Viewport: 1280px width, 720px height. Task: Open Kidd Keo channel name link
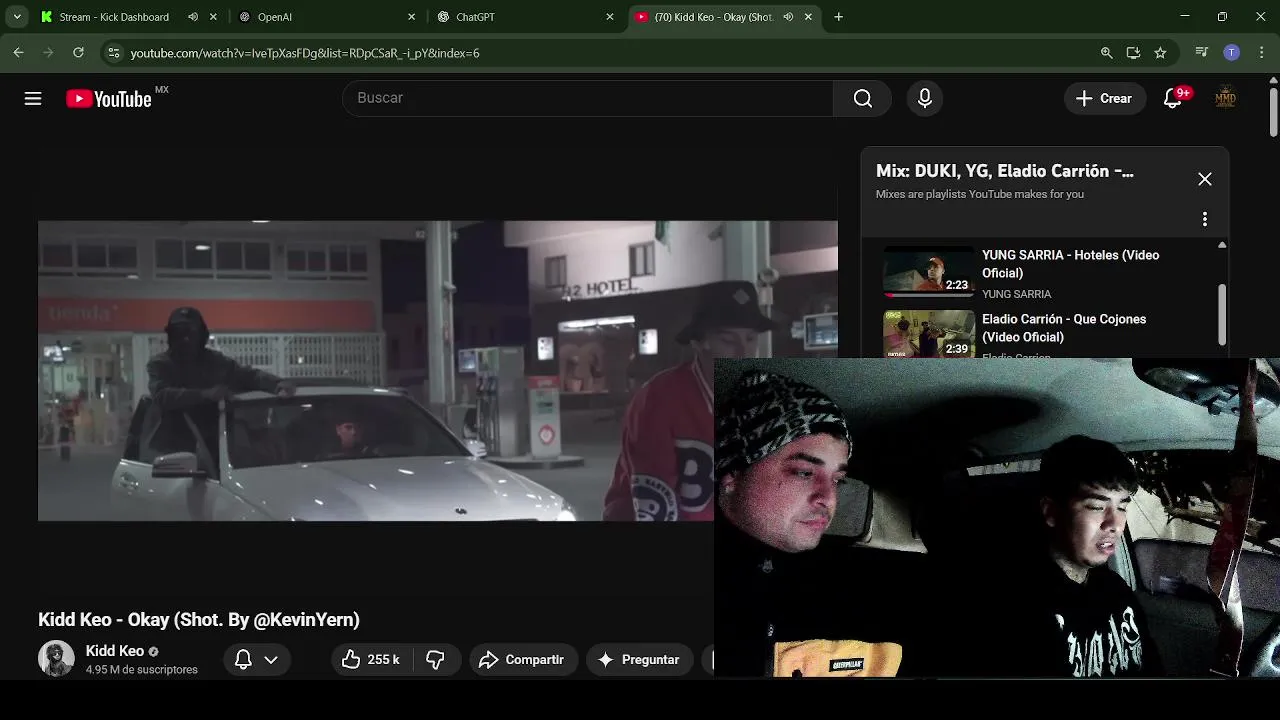(115, 651)
